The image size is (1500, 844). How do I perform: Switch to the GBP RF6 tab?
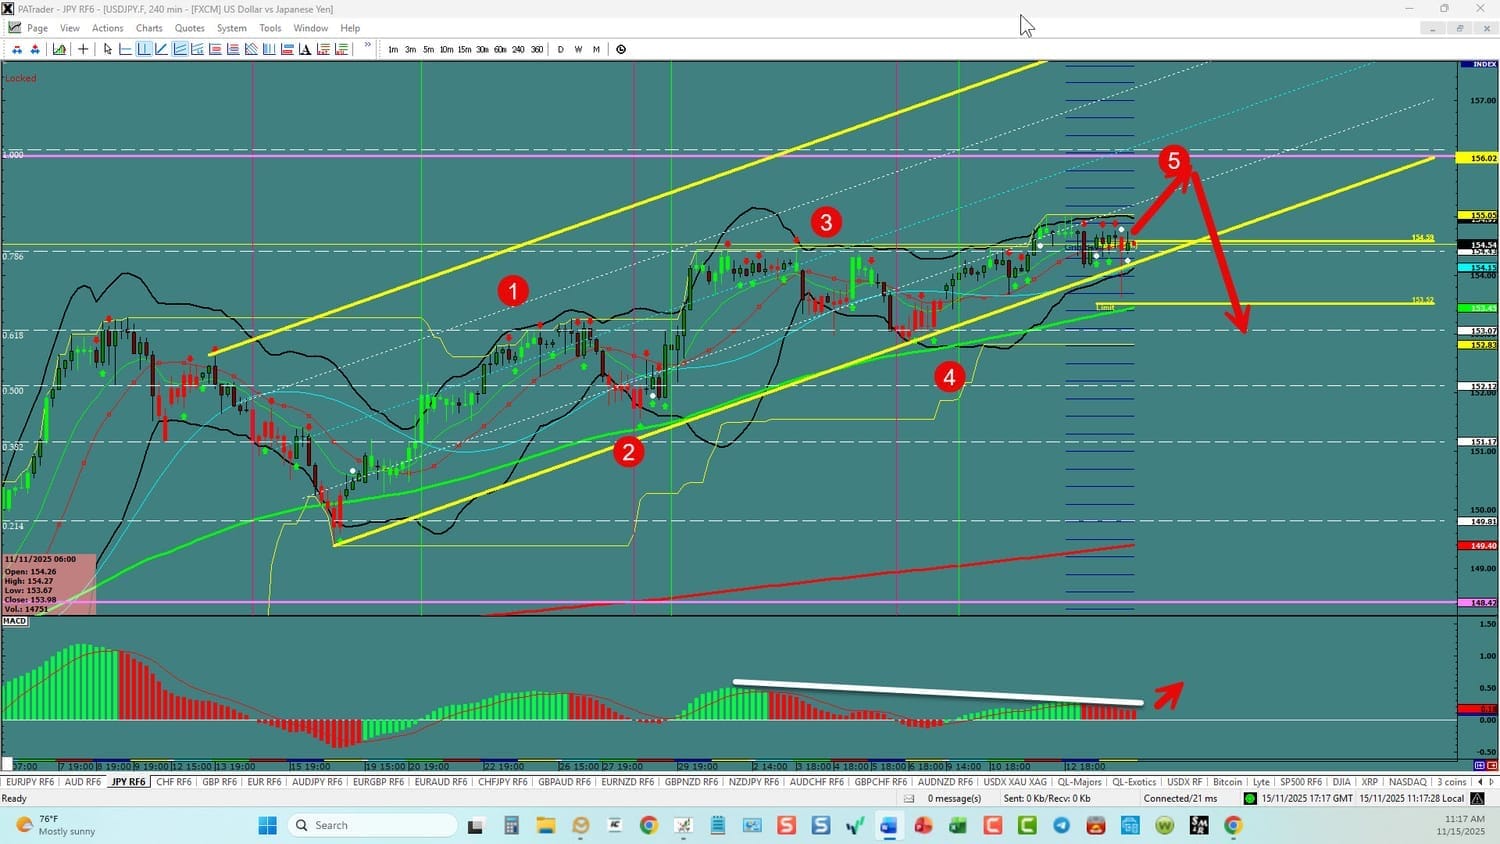click(220, 782)
